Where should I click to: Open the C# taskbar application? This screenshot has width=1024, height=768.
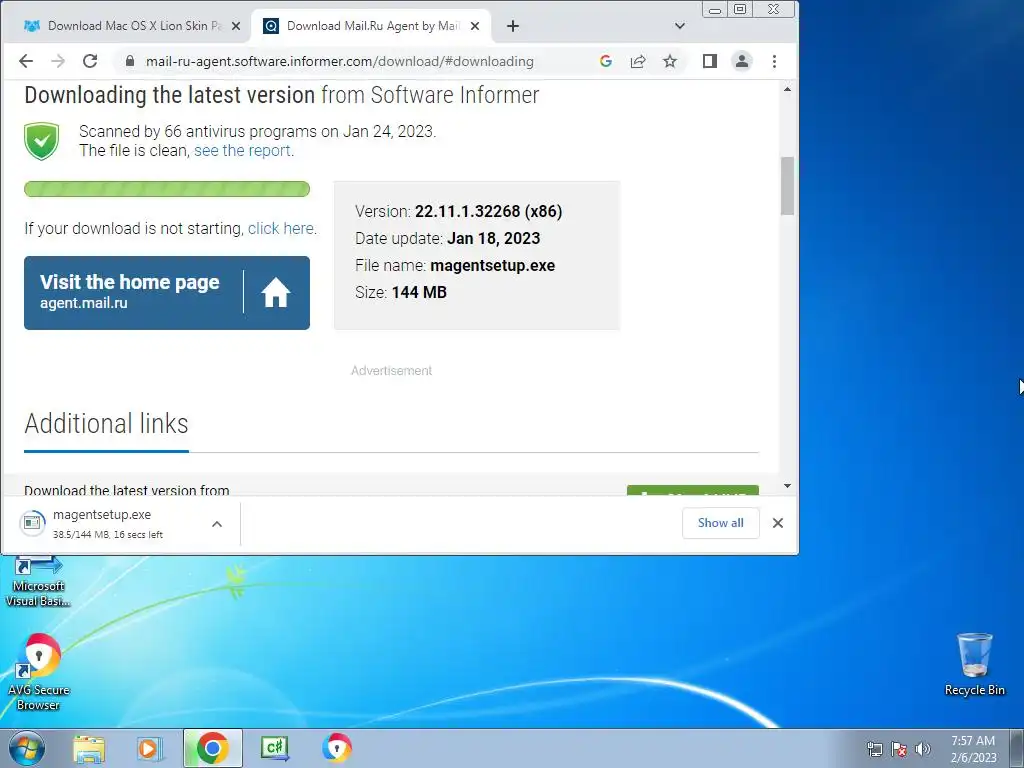click(x=275, y=748)
